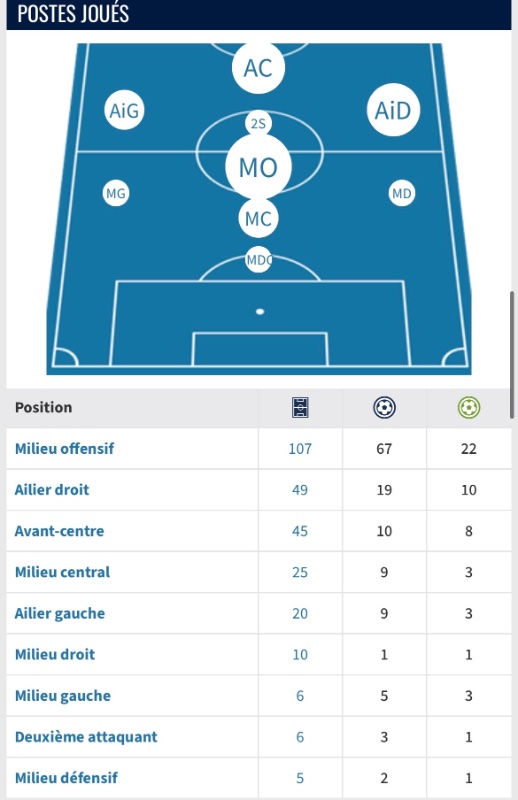This screenshot has width=518, height=800.
Task: Open the 107 matches link for Milieu offensif
Action: coord(300,448)
